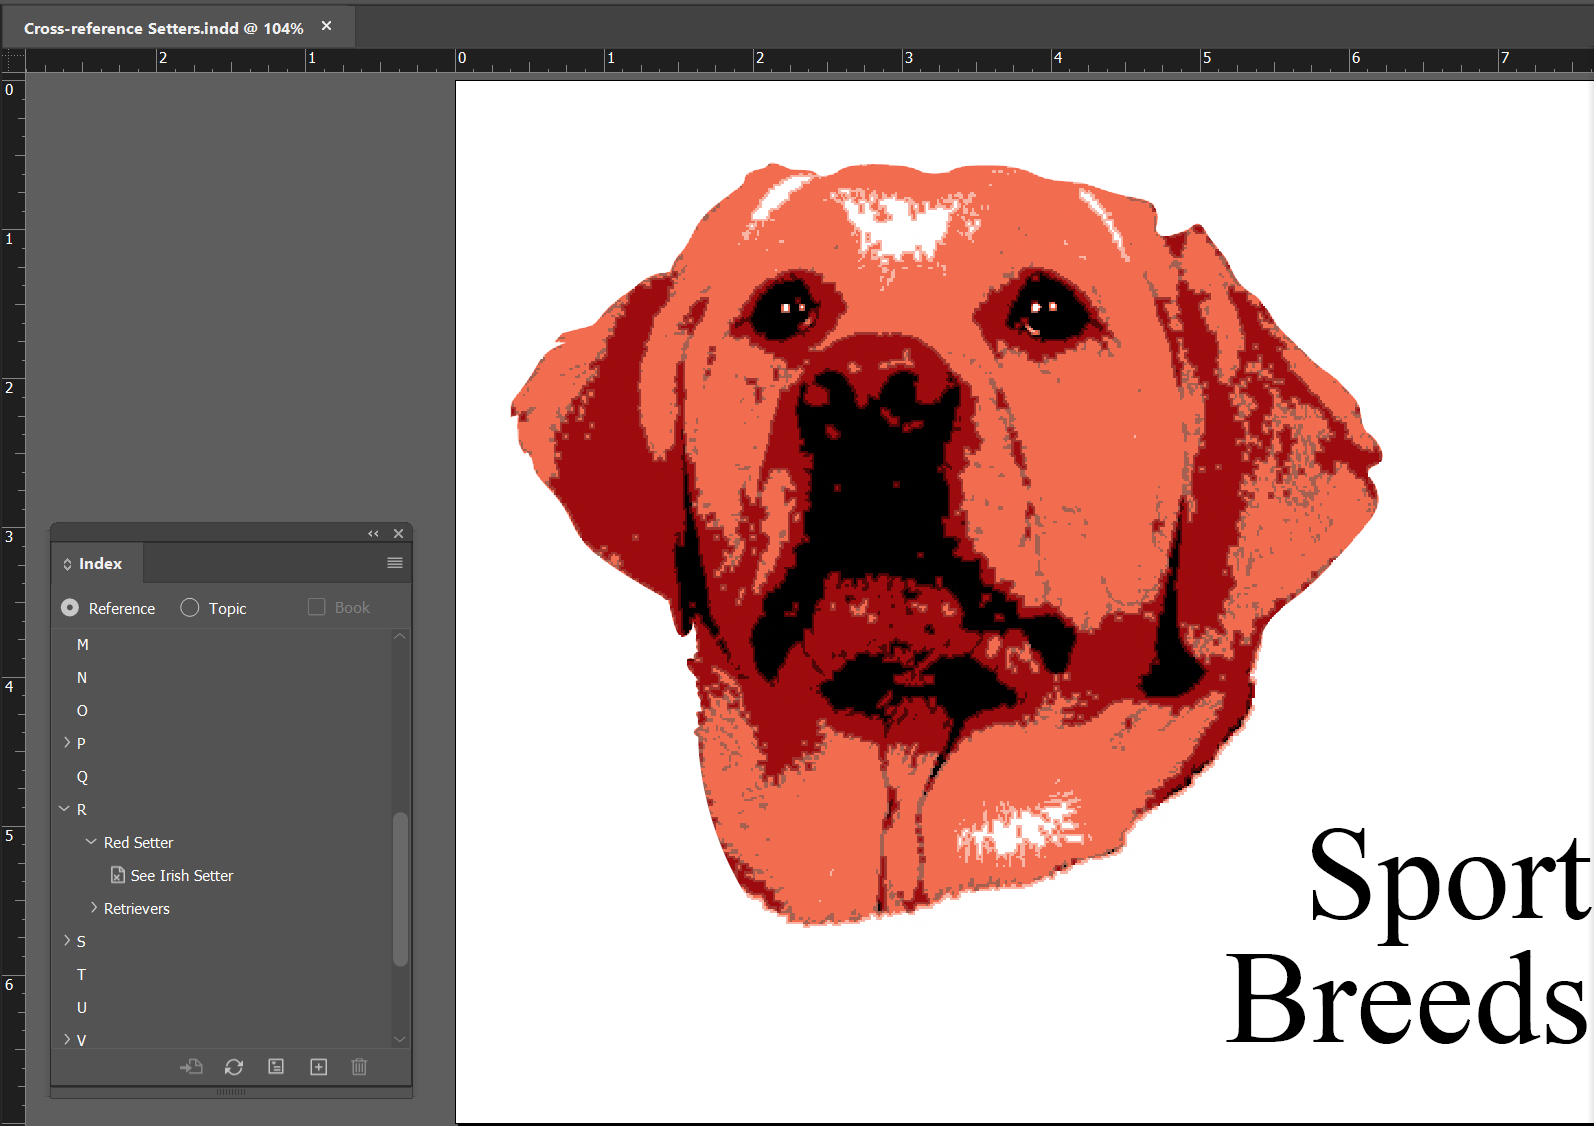Click the Index panel tab

point(99,564)
